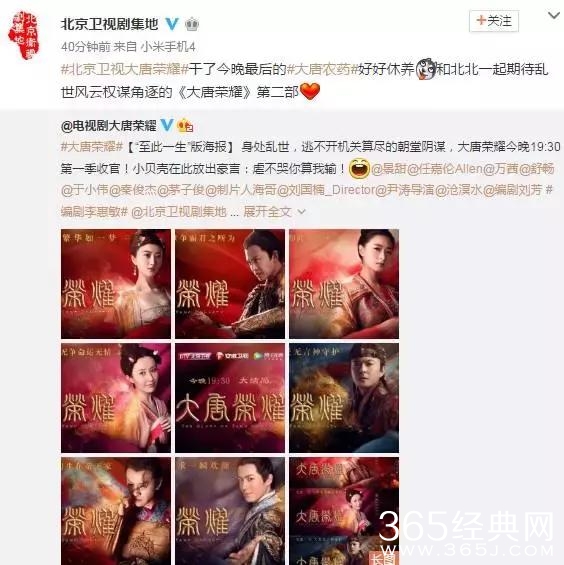Screen dimensions: 564x565
Task: Open the first poster thumbnail of woman
Action: [x=116, y=284]
